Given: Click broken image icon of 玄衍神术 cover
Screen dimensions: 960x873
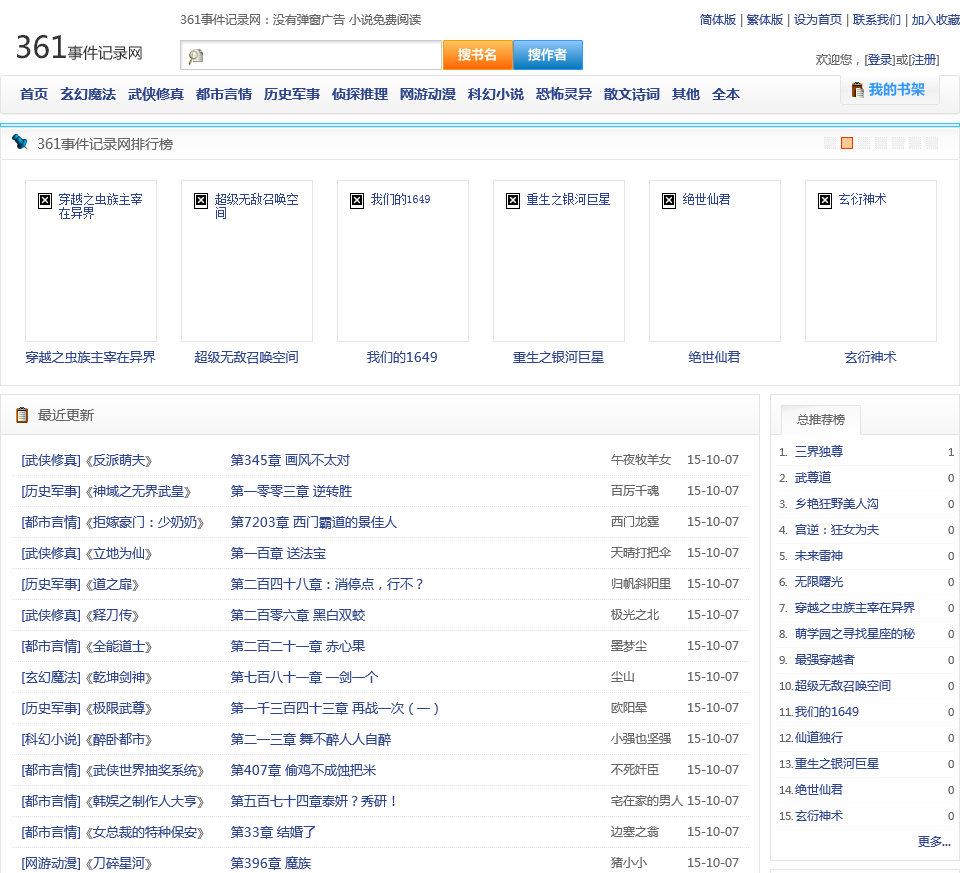Looking at the screenshot, I should tap(825, 200).
